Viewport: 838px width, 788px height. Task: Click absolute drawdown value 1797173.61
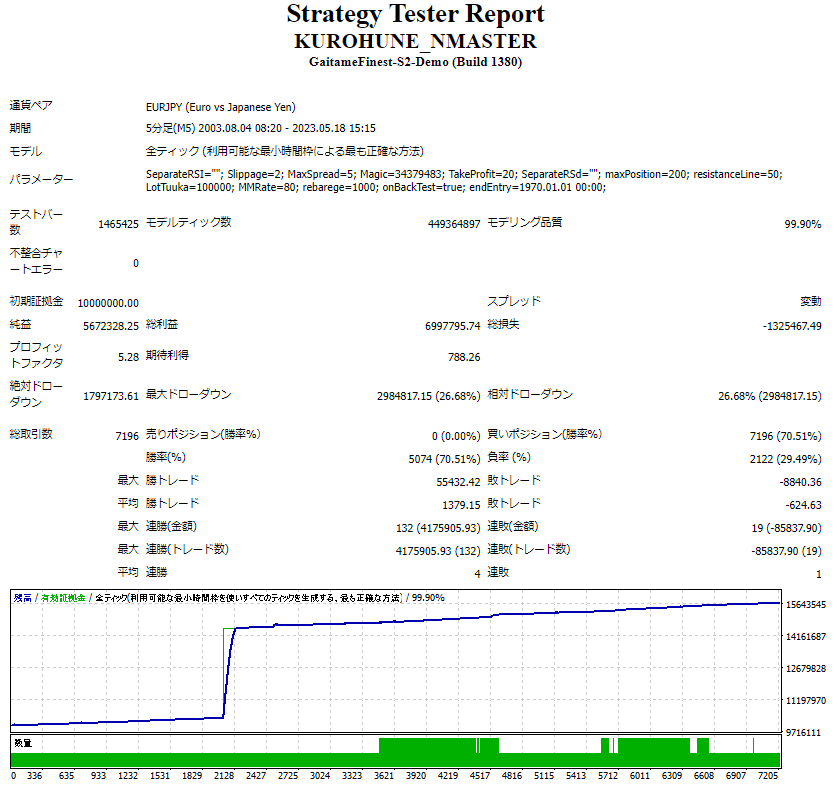(x=111, y=396)
